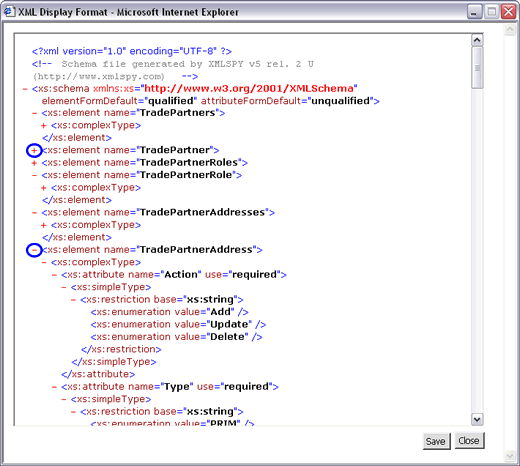Click the Save button
Image resolution: width=520 pixels, height=466 pixels.
[436, 441]
